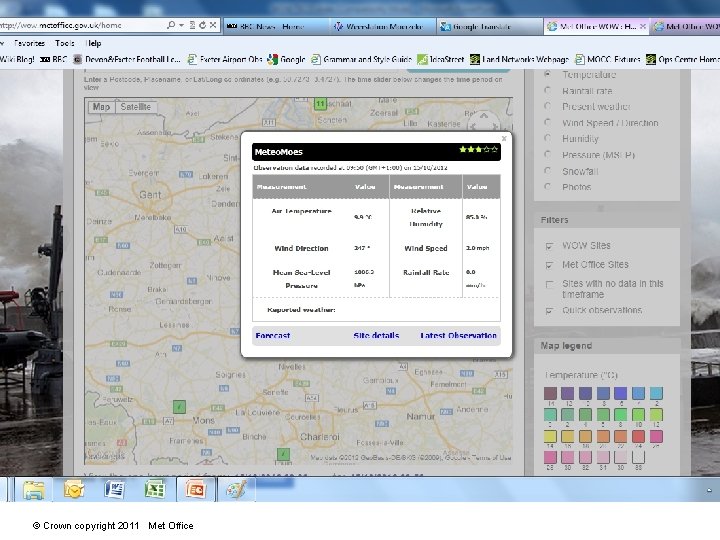Open the Favorites menu

click(29, 43)
